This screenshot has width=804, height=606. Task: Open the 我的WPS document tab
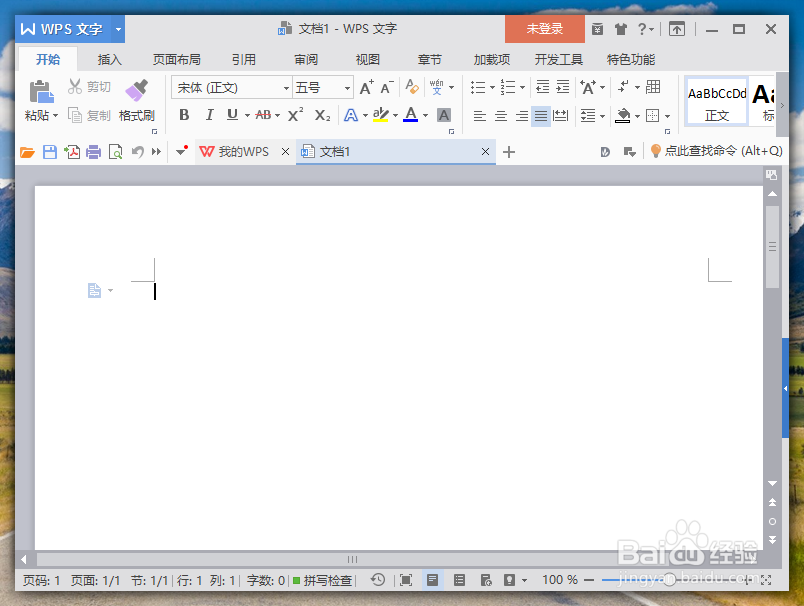(243, 152)
